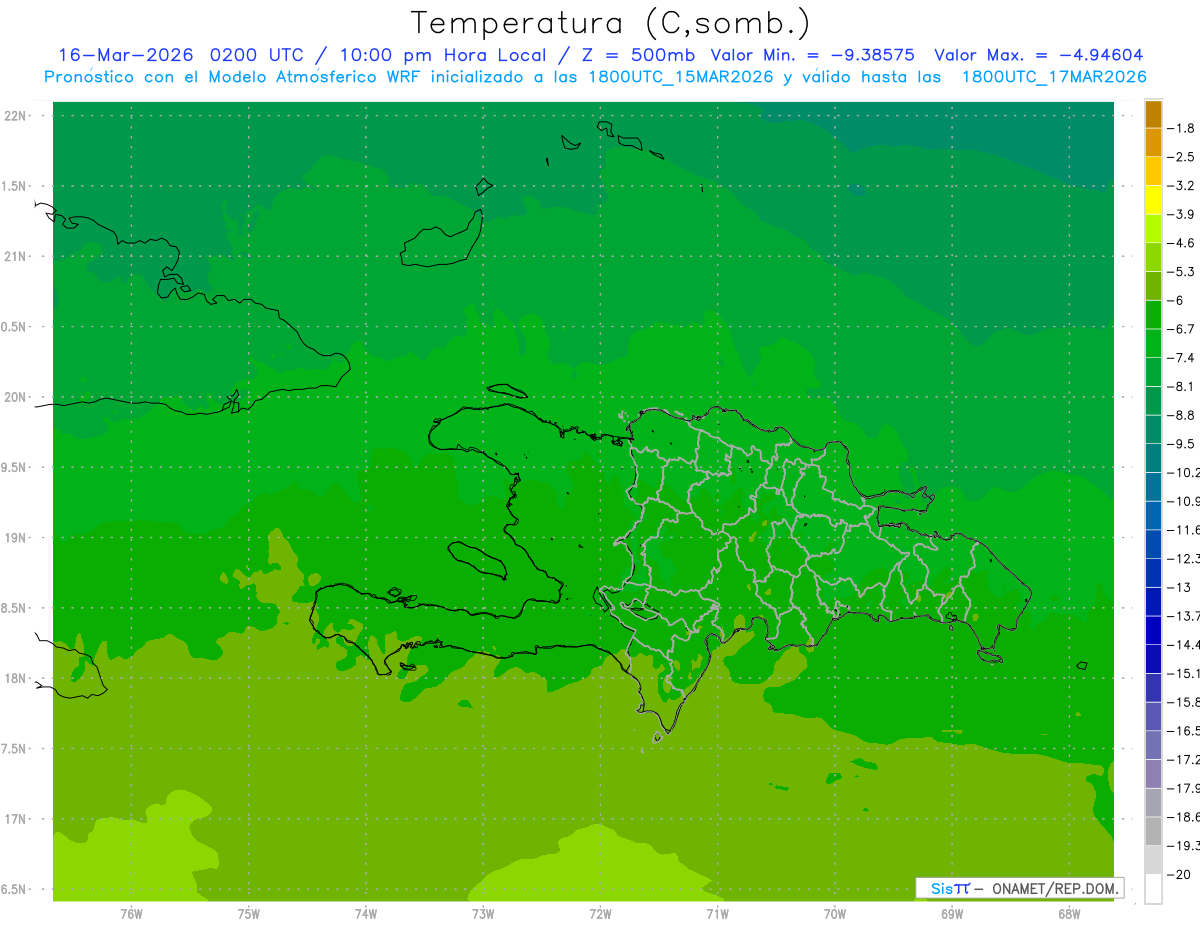Pick the topmost brown-orange swatch in the color bar

pyautogui.click(x=1153, y=114)
